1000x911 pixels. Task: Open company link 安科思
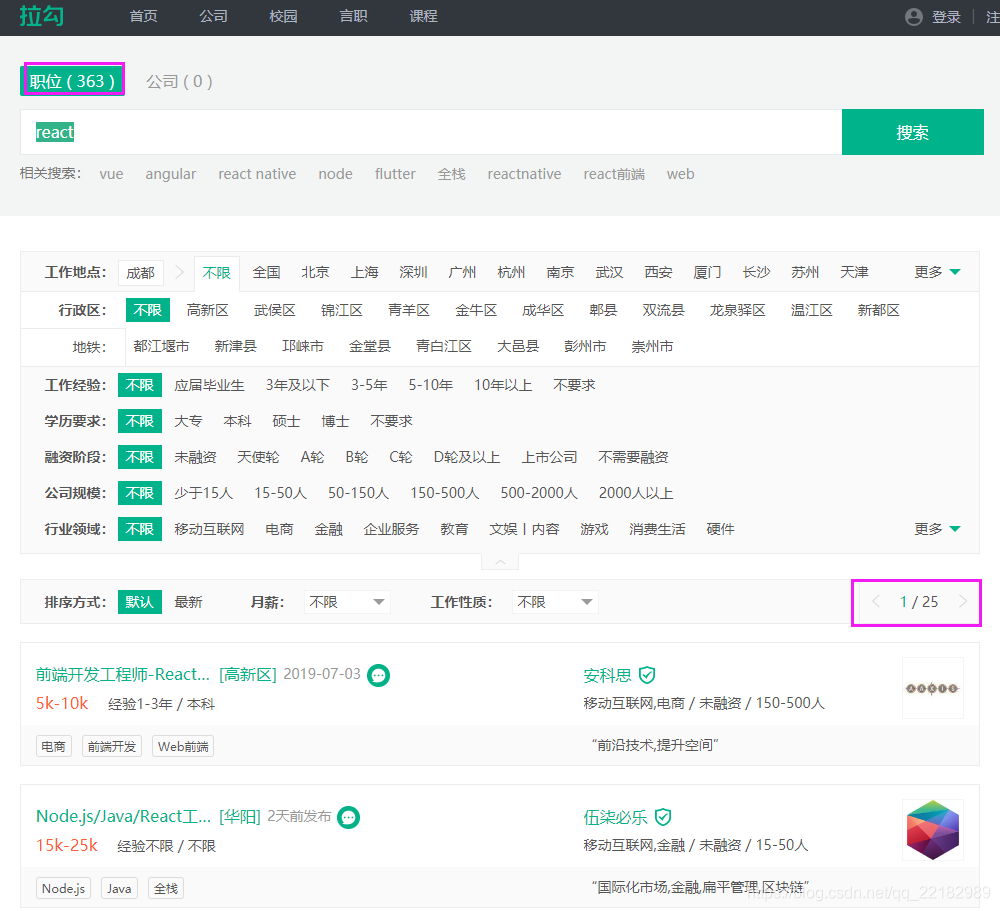607,675
